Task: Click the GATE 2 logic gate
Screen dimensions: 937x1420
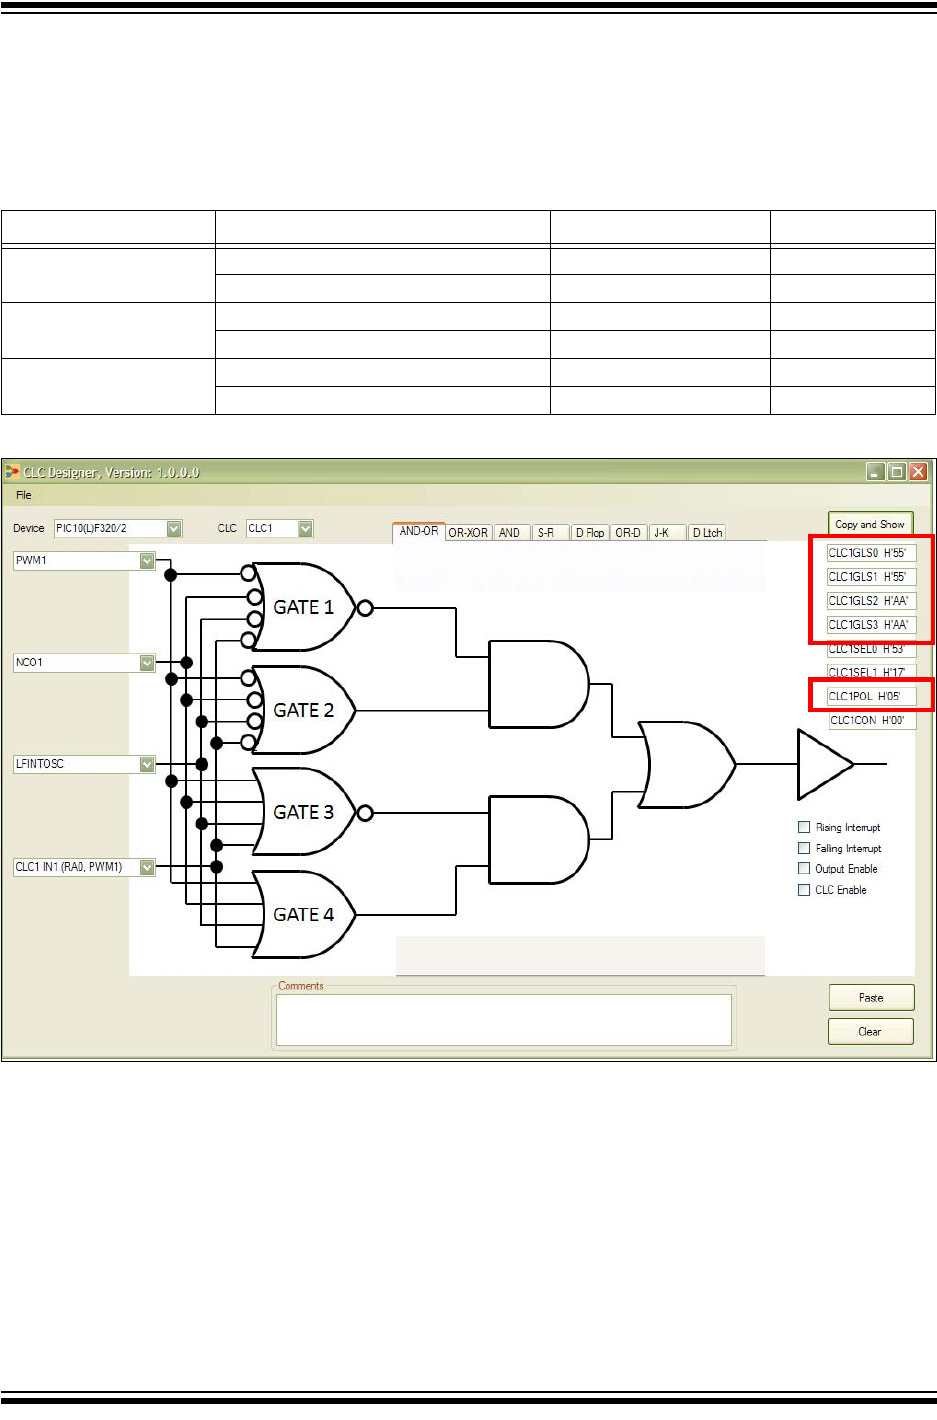Action: [303, 710]
